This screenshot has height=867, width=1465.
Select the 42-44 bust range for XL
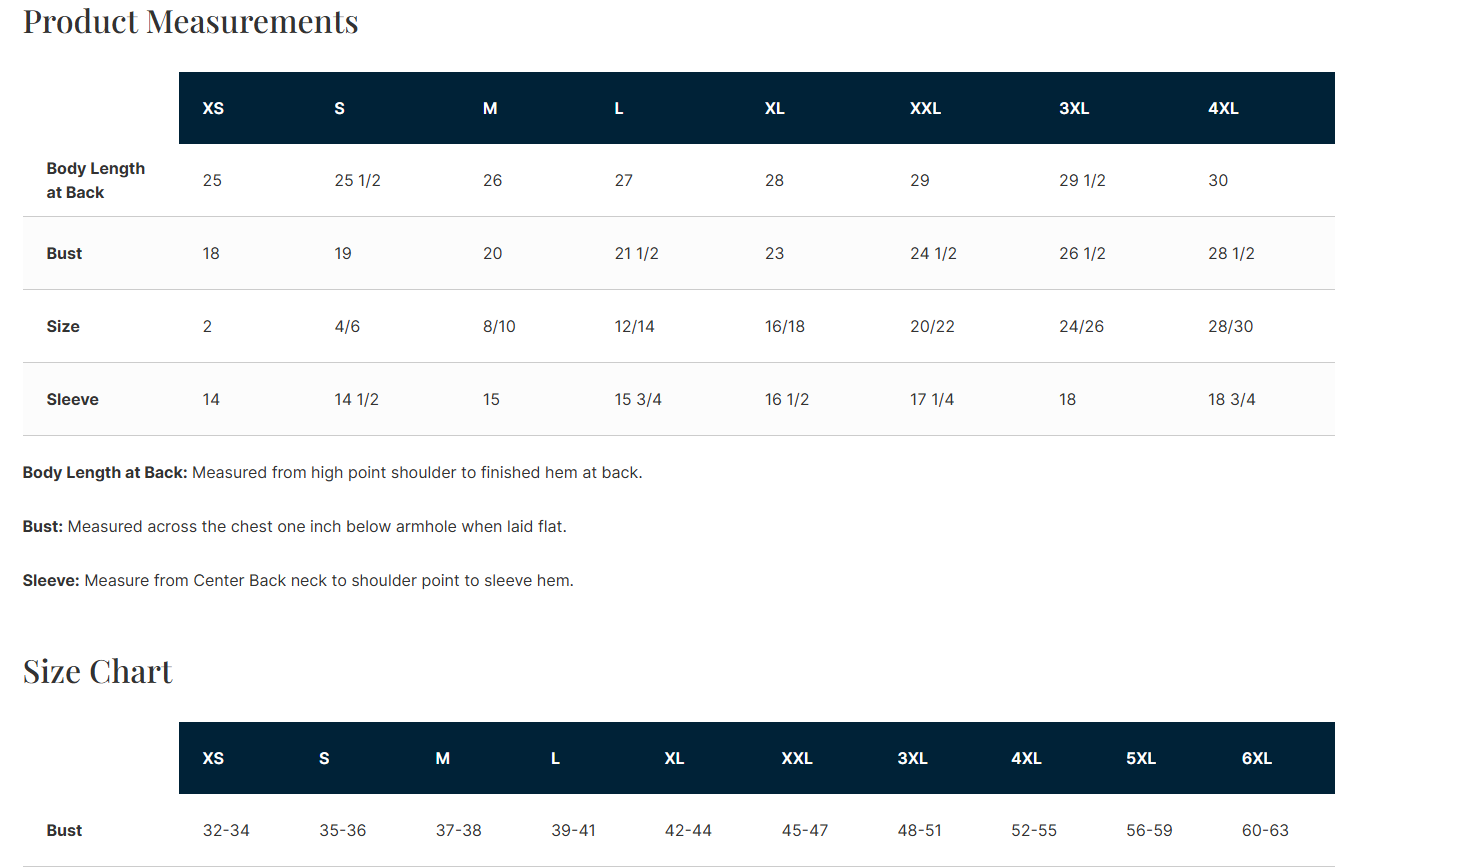coord(688,830)
